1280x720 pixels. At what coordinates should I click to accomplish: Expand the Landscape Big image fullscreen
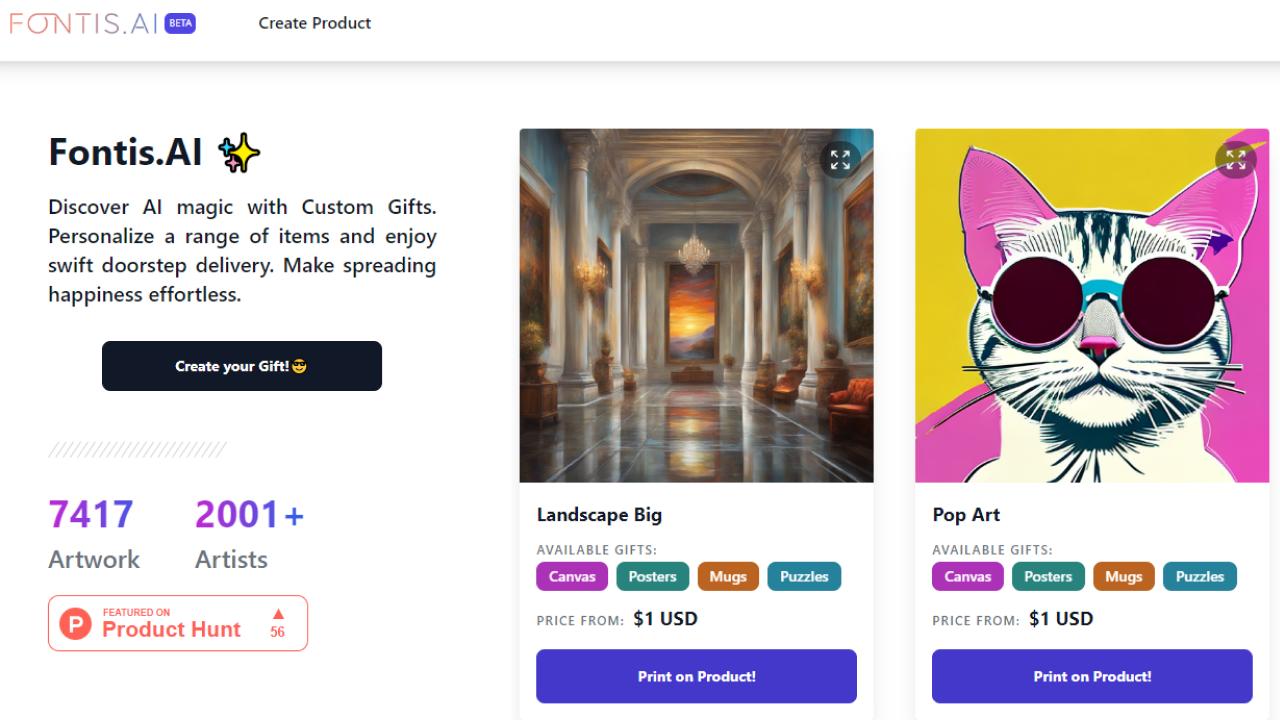tap(840, 159)
